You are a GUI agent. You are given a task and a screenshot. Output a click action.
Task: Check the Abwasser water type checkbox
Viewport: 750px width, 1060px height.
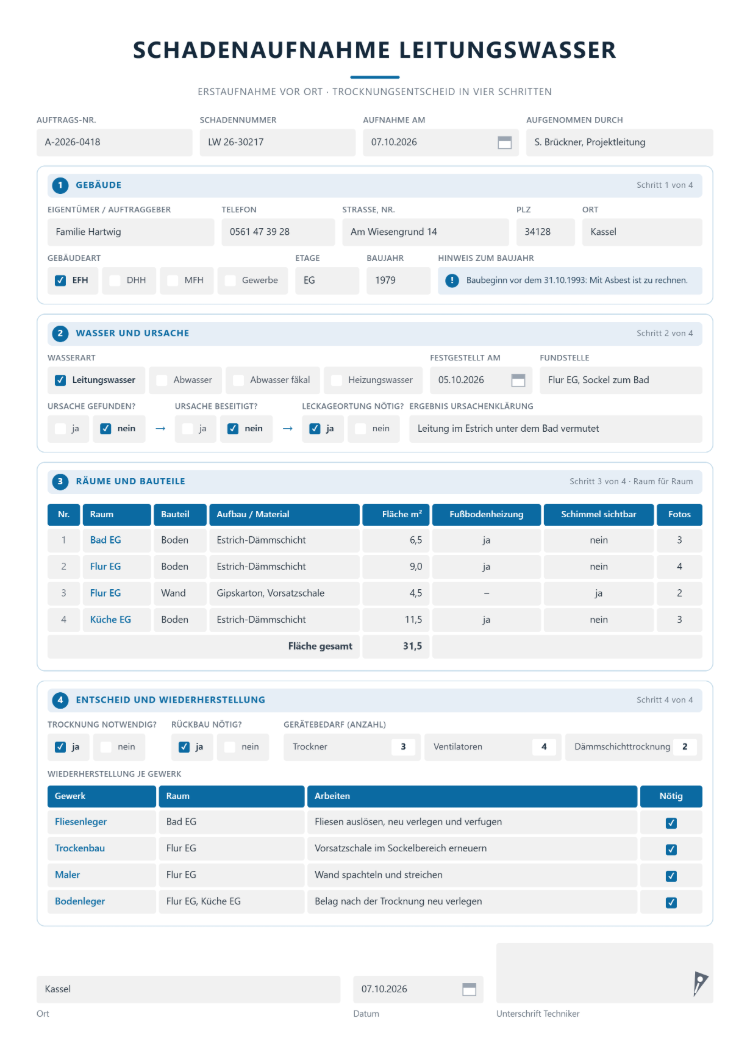[x=162, y=381]
